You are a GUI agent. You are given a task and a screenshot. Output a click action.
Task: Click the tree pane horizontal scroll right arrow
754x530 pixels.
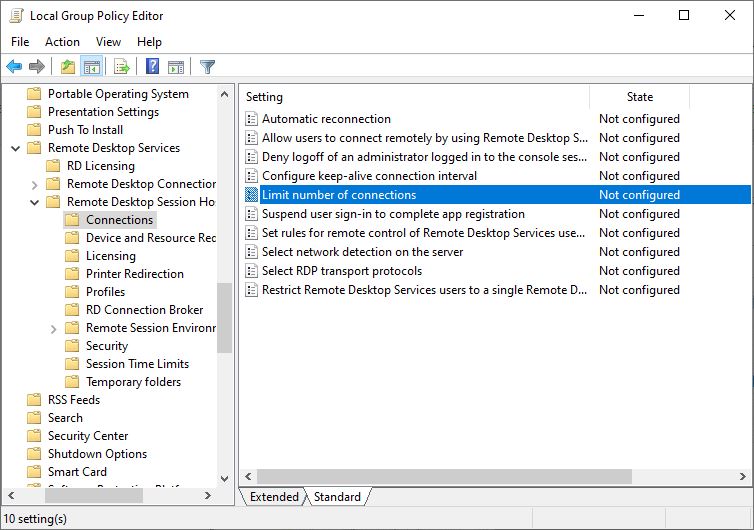[208, 495]
